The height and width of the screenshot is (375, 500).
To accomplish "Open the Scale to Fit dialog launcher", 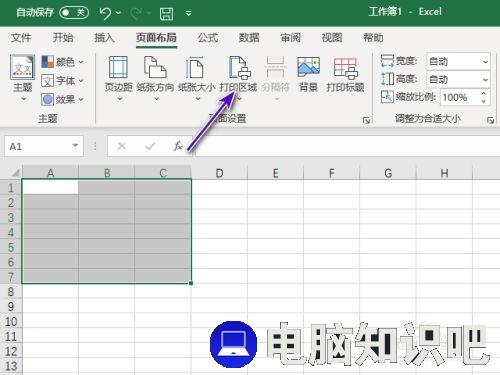I will click(490, 120).
